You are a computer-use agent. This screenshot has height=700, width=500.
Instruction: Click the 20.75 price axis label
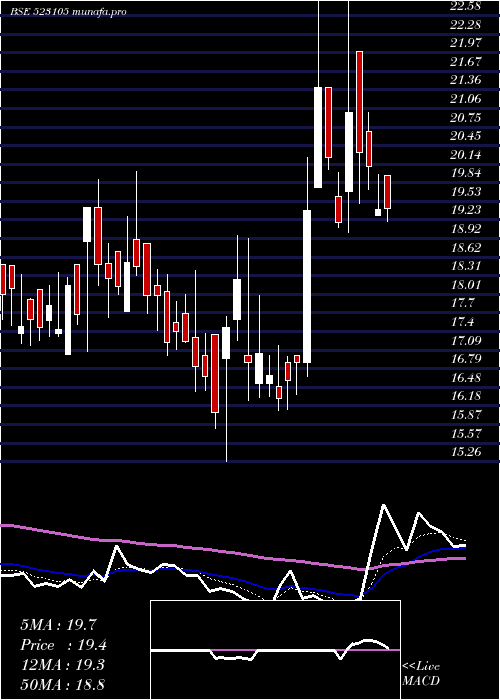[466, 117]
